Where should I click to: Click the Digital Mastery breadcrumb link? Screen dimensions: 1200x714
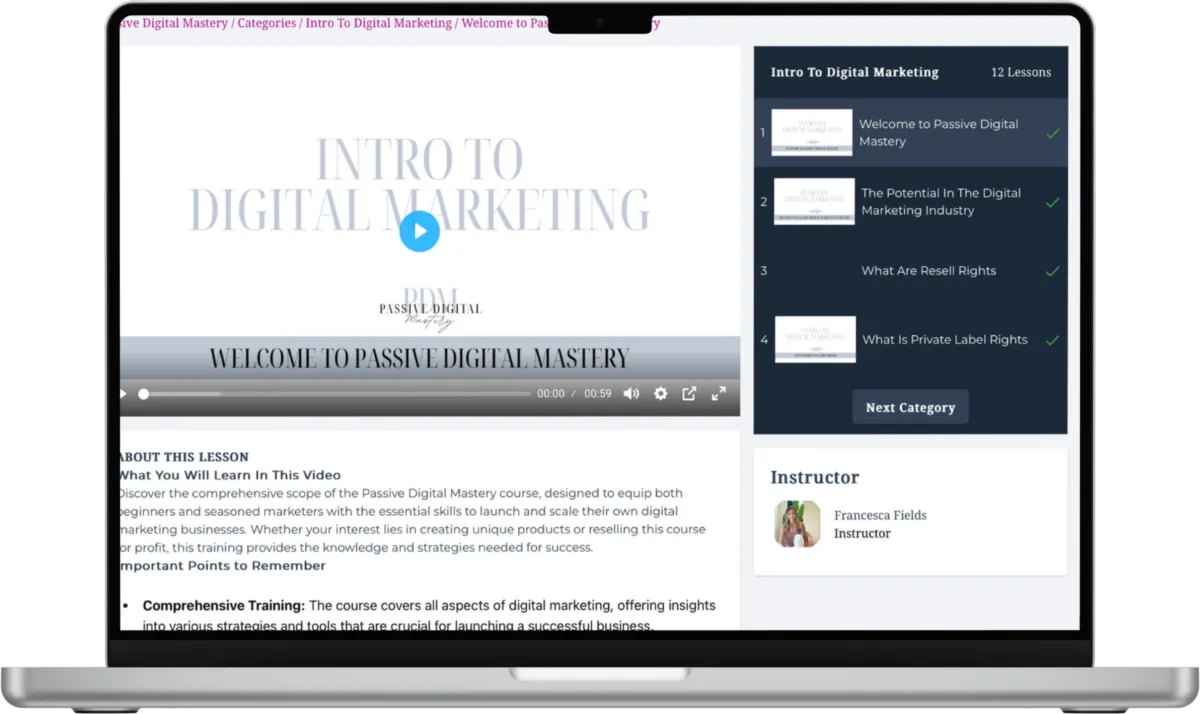click(174, 23)
